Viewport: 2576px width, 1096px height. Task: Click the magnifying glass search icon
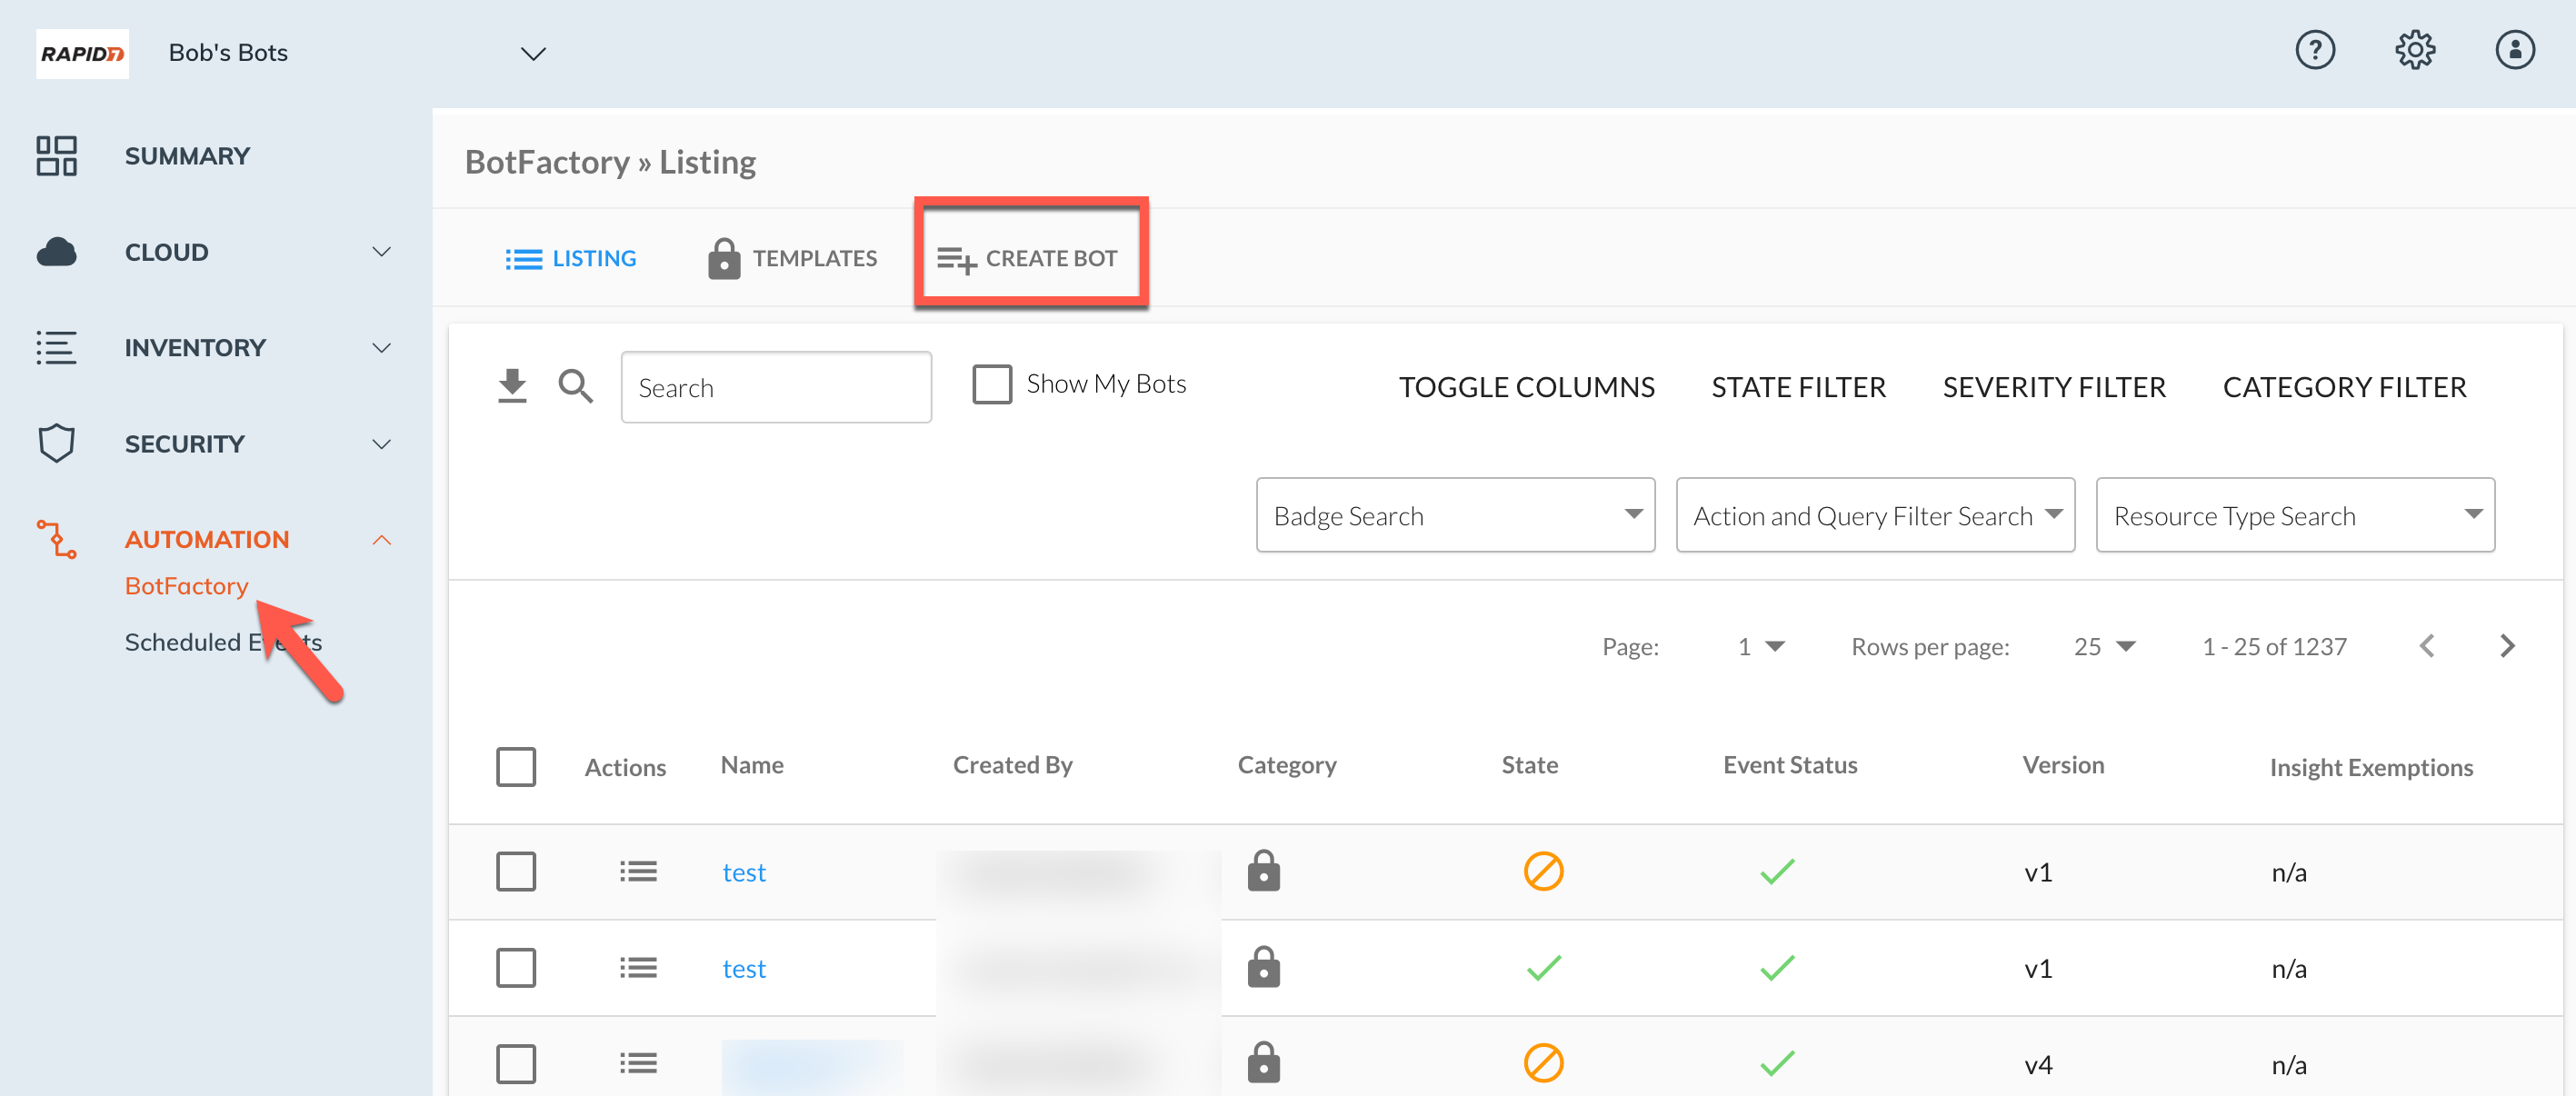pyautogui.click(x=575, y=386)
